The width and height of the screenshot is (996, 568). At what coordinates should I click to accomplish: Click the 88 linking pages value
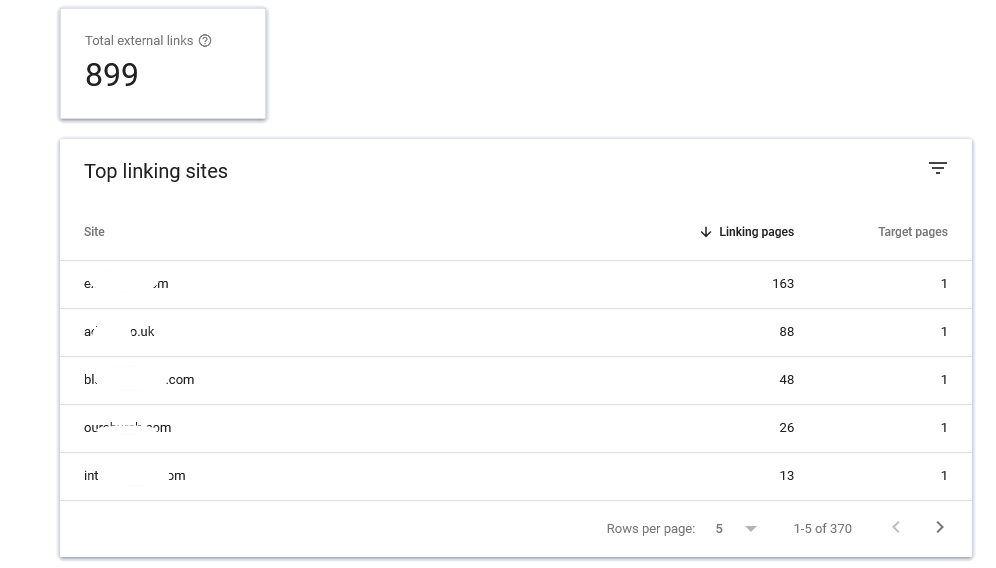(786, 332)
